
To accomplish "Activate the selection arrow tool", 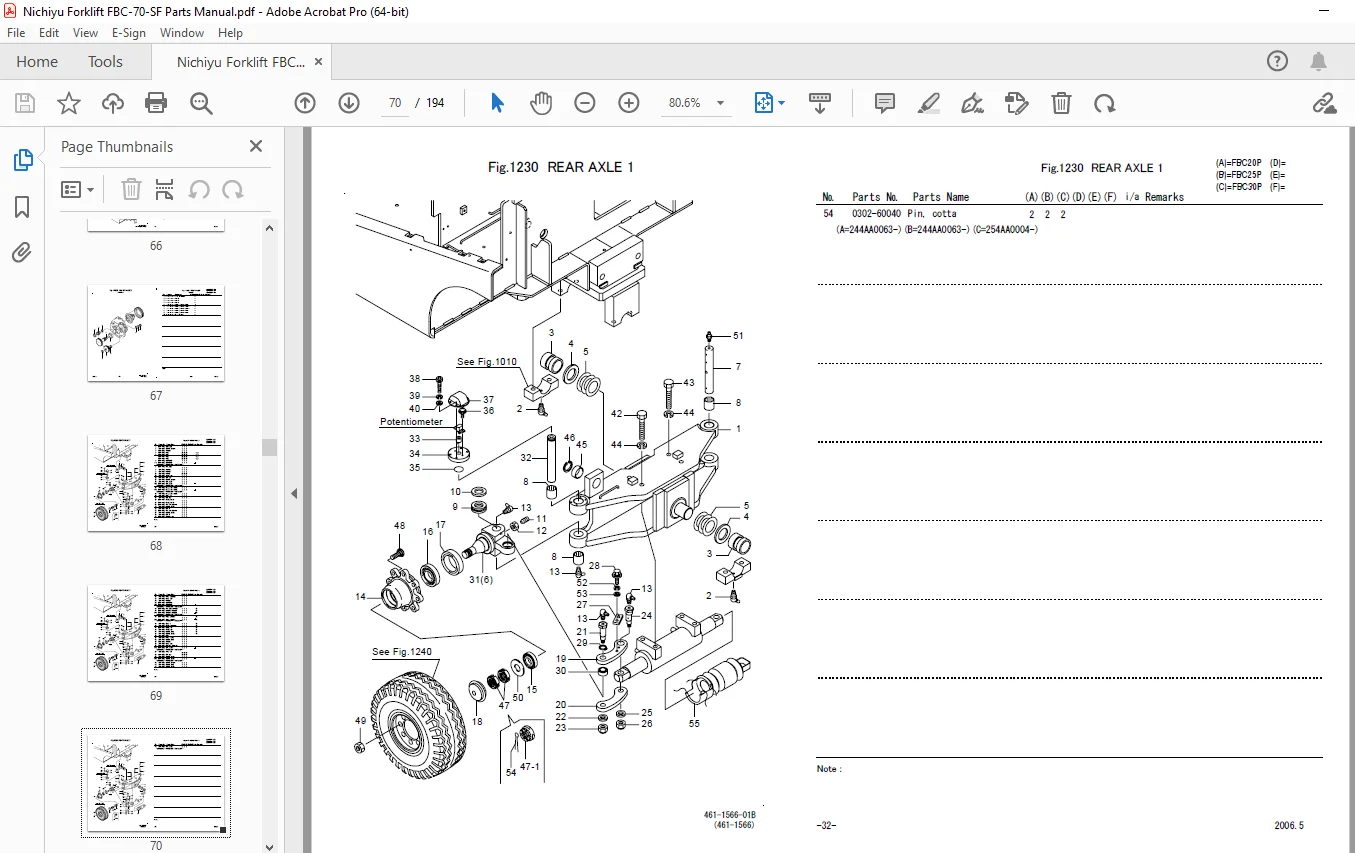I will (498, 103).
